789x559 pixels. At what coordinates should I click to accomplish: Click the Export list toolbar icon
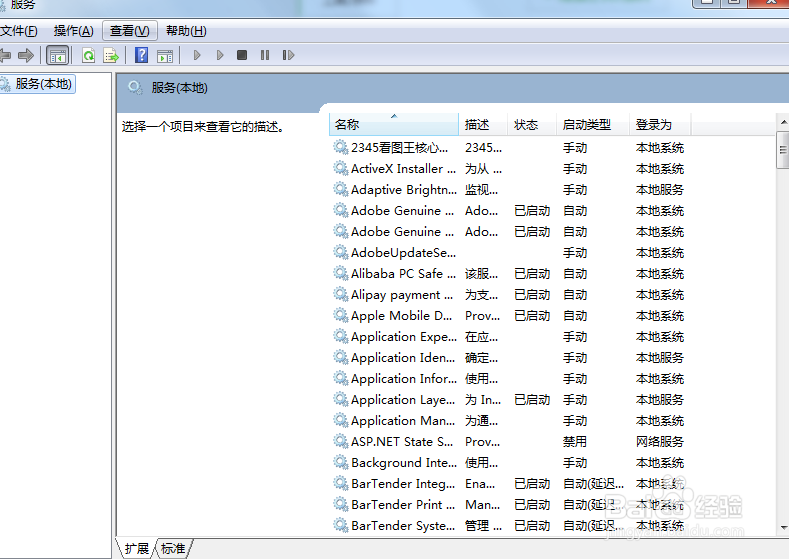click(x=111, y=55)
